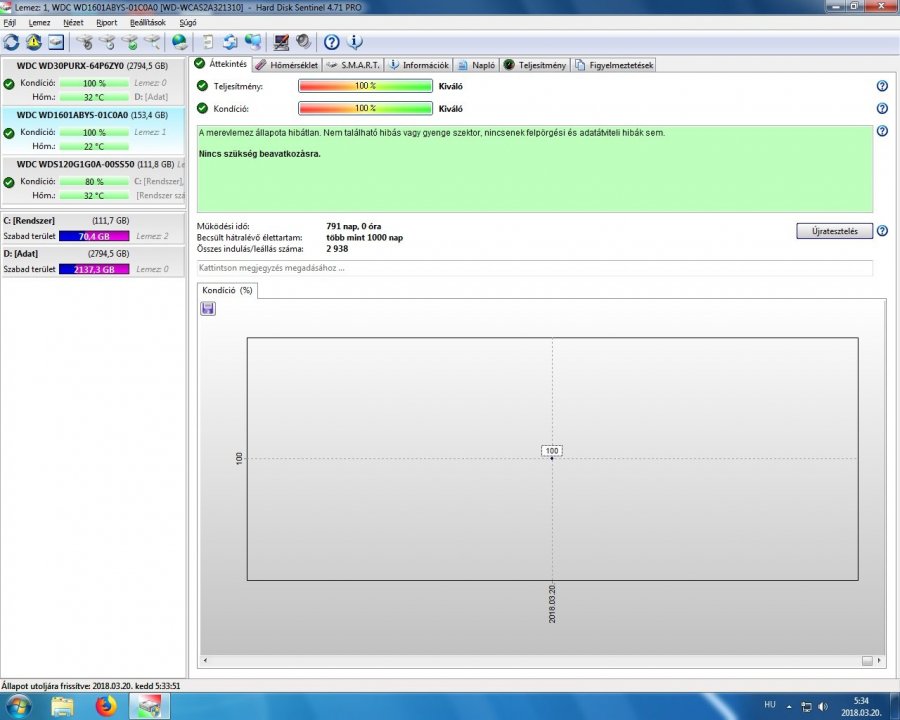Open the Riport menu
The height and width of the screenshot is (720, 900).
[106, 22]
